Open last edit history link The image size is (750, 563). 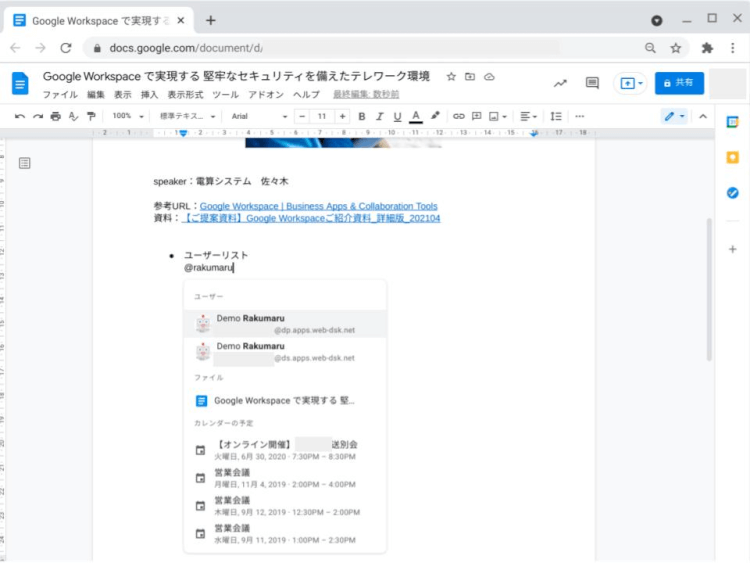pyautogui.click(x=366, y=95)
